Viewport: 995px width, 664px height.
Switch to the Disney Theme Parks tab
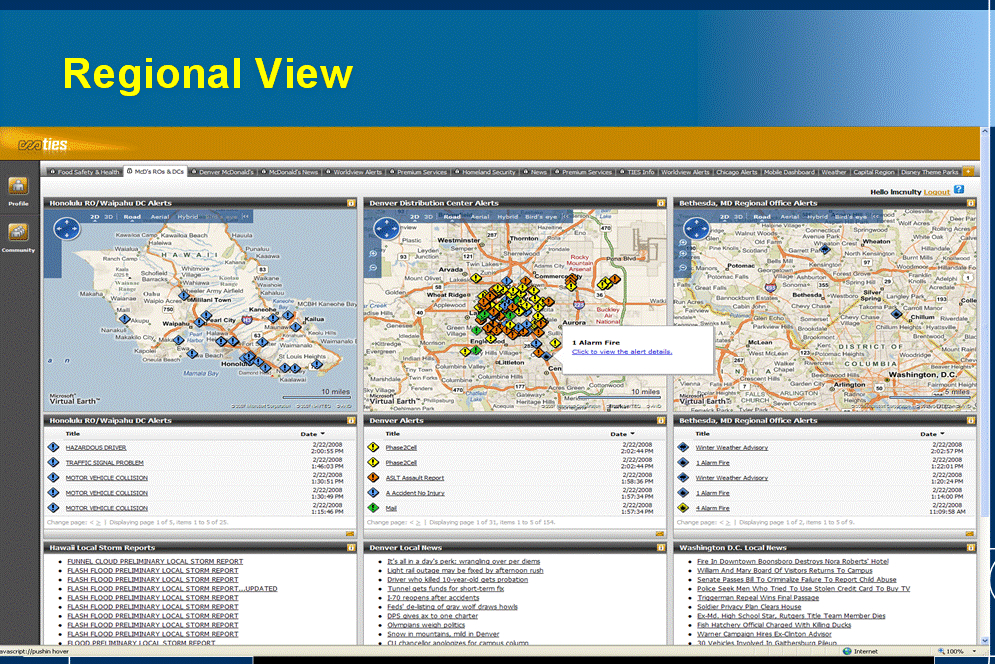(930, 172)
